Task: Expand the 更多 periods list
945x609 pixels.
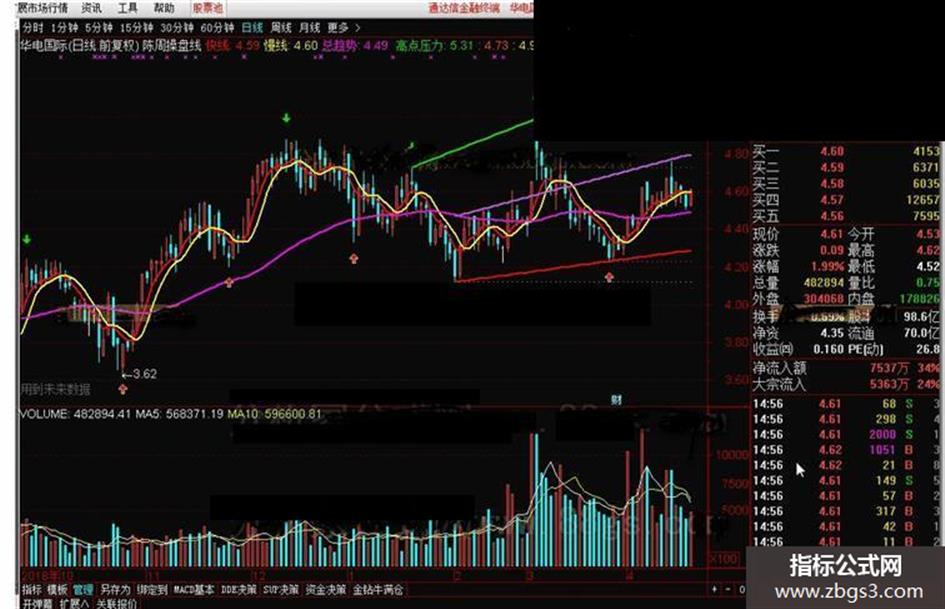Action: click(344, 28)
